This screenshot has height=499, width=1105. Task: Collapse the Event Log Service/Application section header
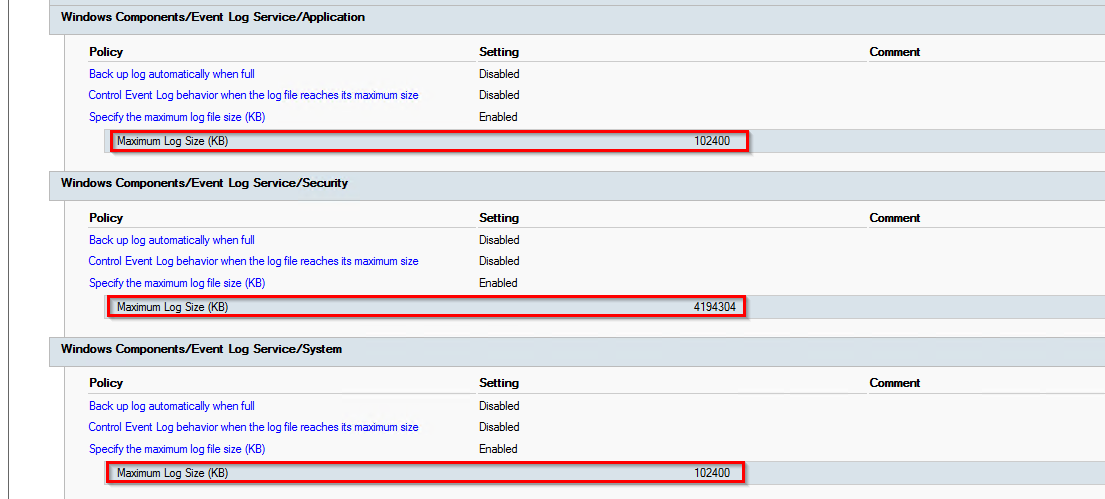pos(577,20)
